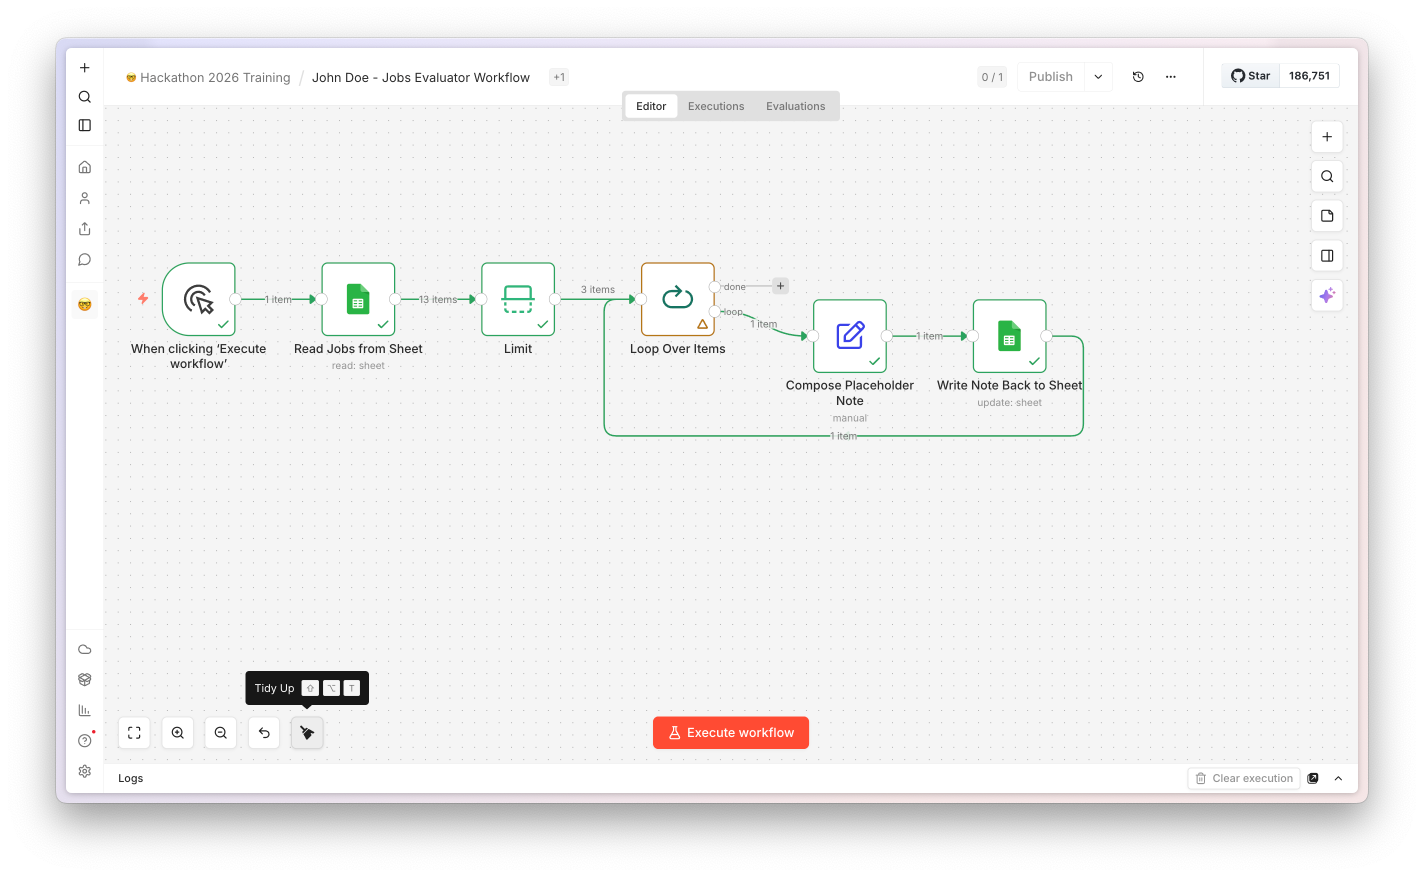Select the Loop Over Items node
This screenshot has height=877, width=1424.
[x=678, y=299]
